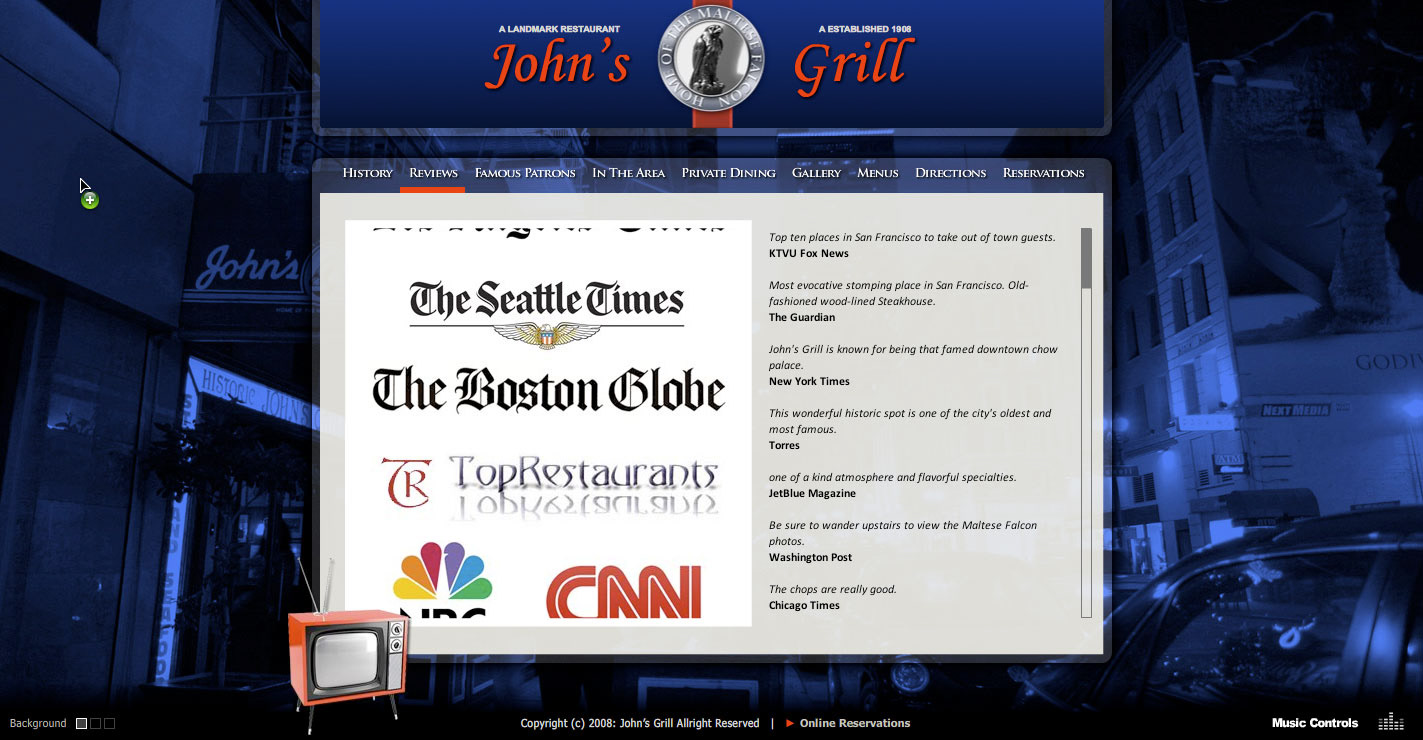
Task: Click the KTVU Fox News attribution
Action: tap(808, 253)
